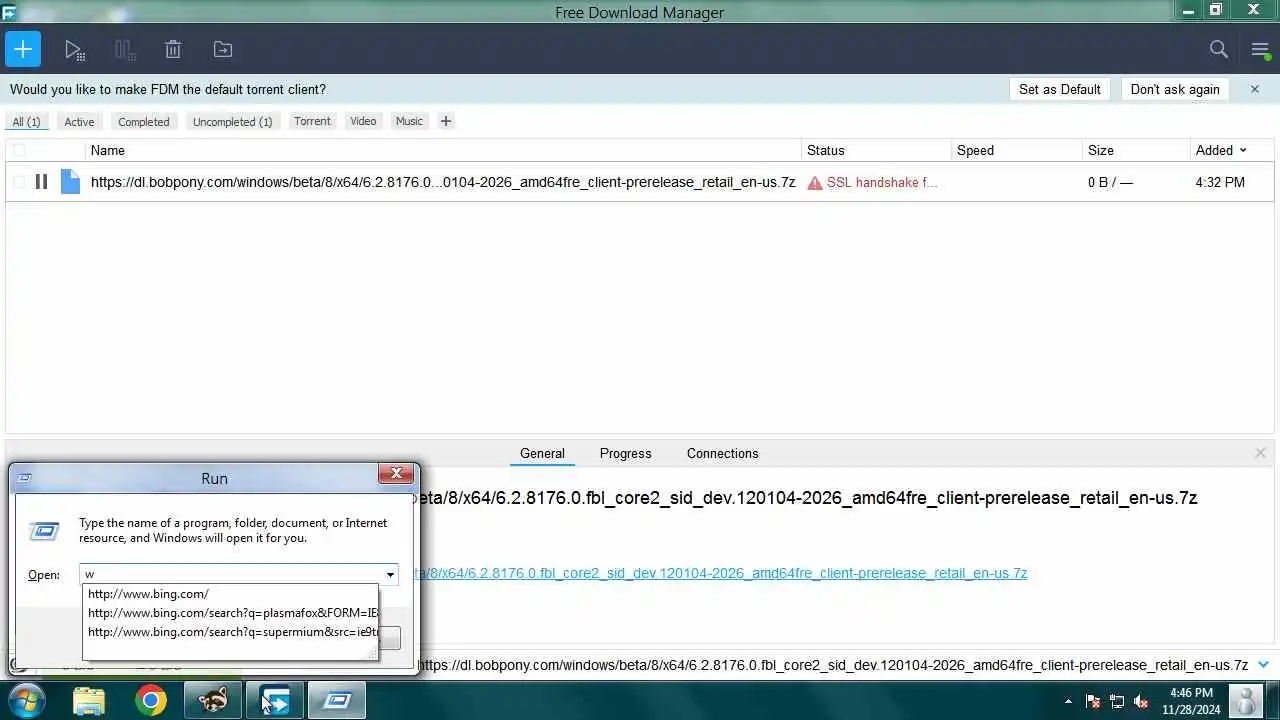Show Uncompleted (1) downloads
This screenshot has height=720, width=1280.
pos(232,122)
